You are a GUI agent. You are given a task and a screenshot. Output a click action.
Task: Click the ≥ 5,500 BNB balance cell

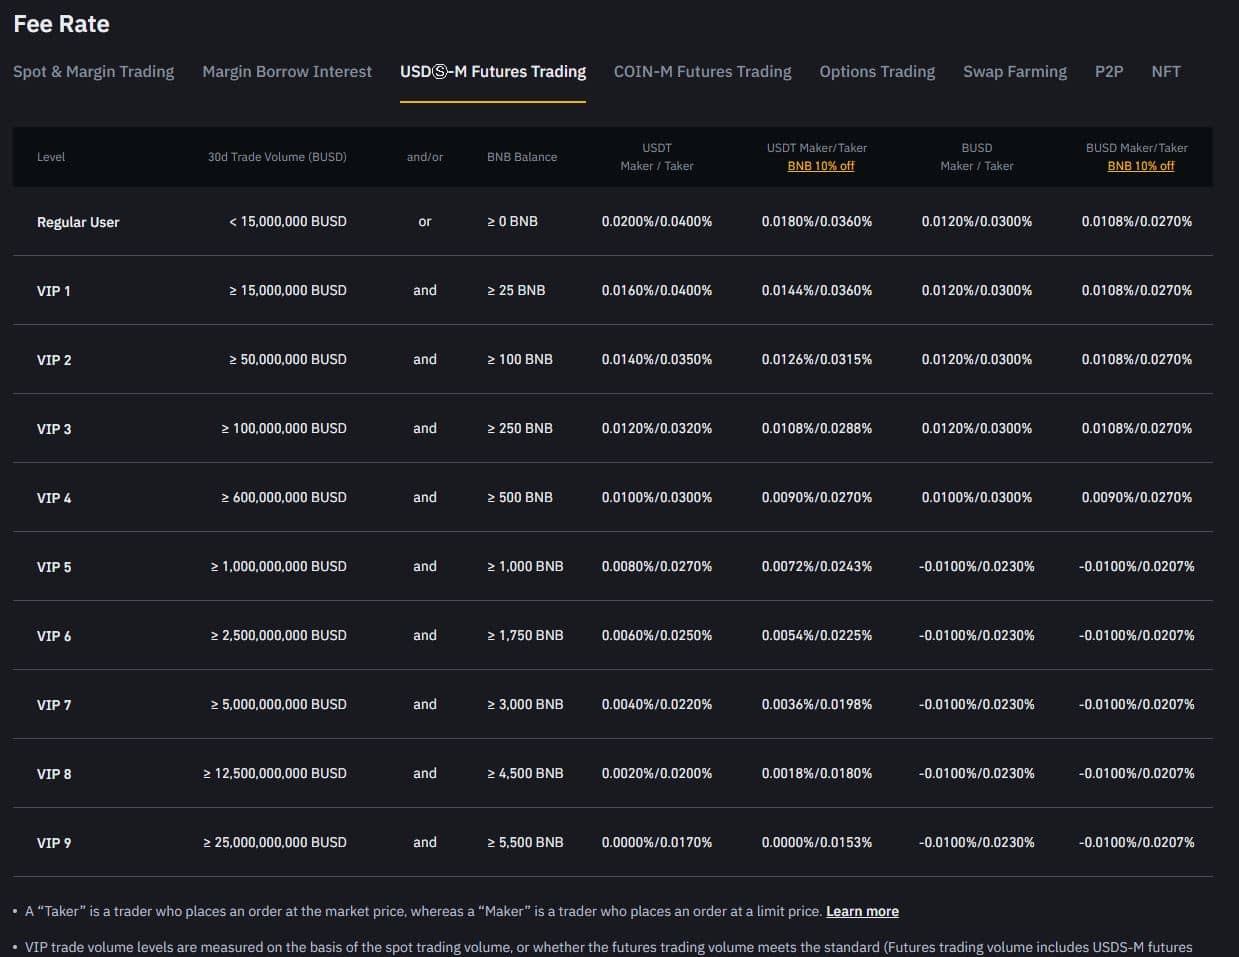[x=525, y=842]
